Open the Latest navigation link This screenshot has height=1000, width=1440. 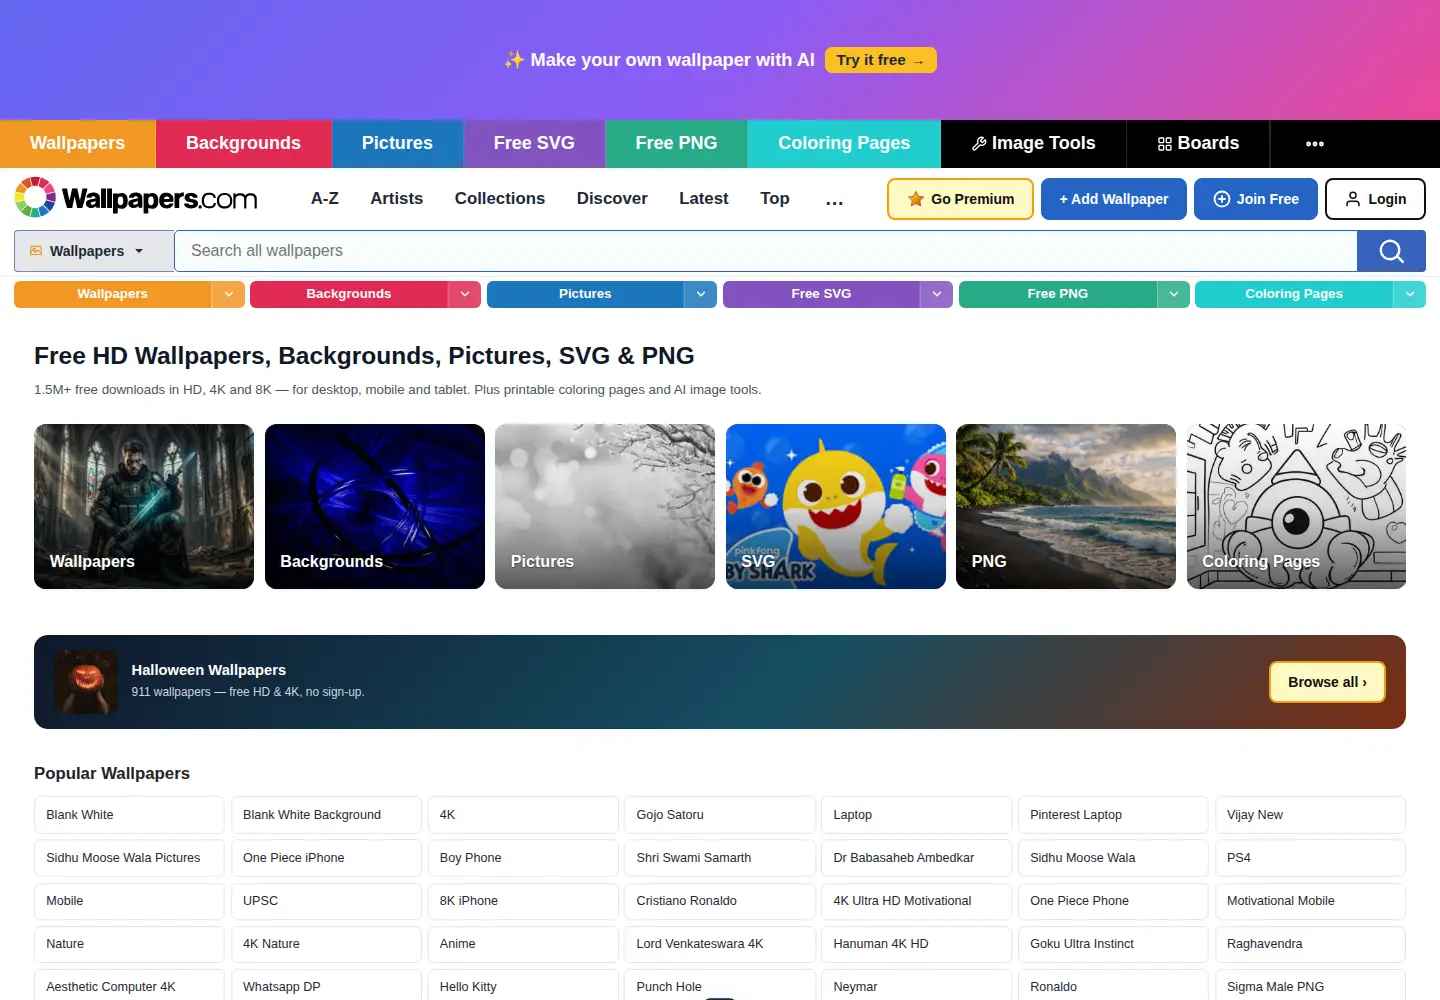pos(704,199)
